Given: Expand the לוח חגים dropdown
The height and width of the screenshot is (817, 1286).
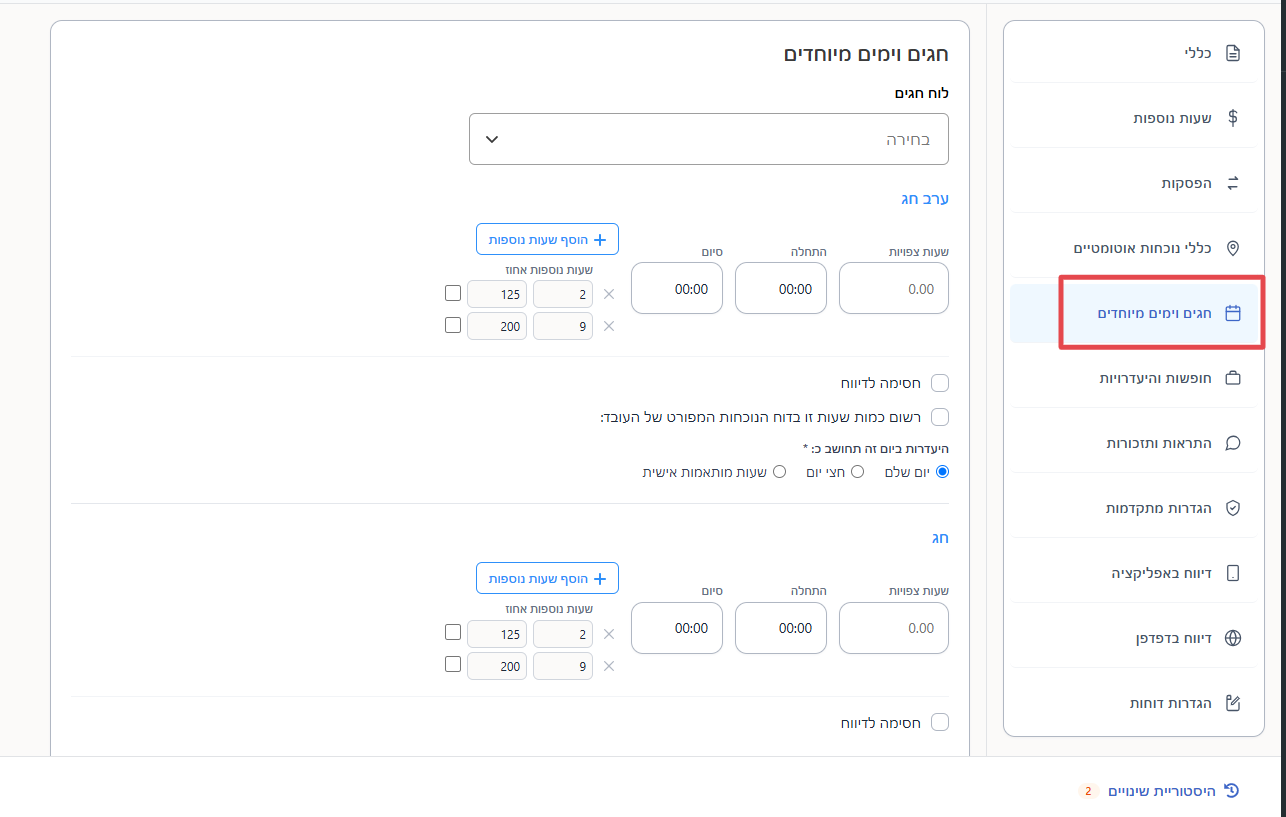Looking at the screenshot, I should click(x=709, y=139).
